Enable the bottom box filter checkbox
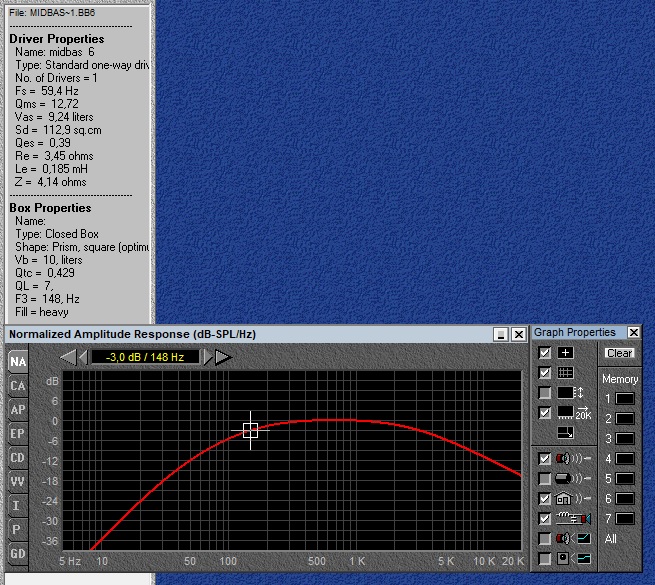Screen dimensions: 655x585 (x=545, y=559)
